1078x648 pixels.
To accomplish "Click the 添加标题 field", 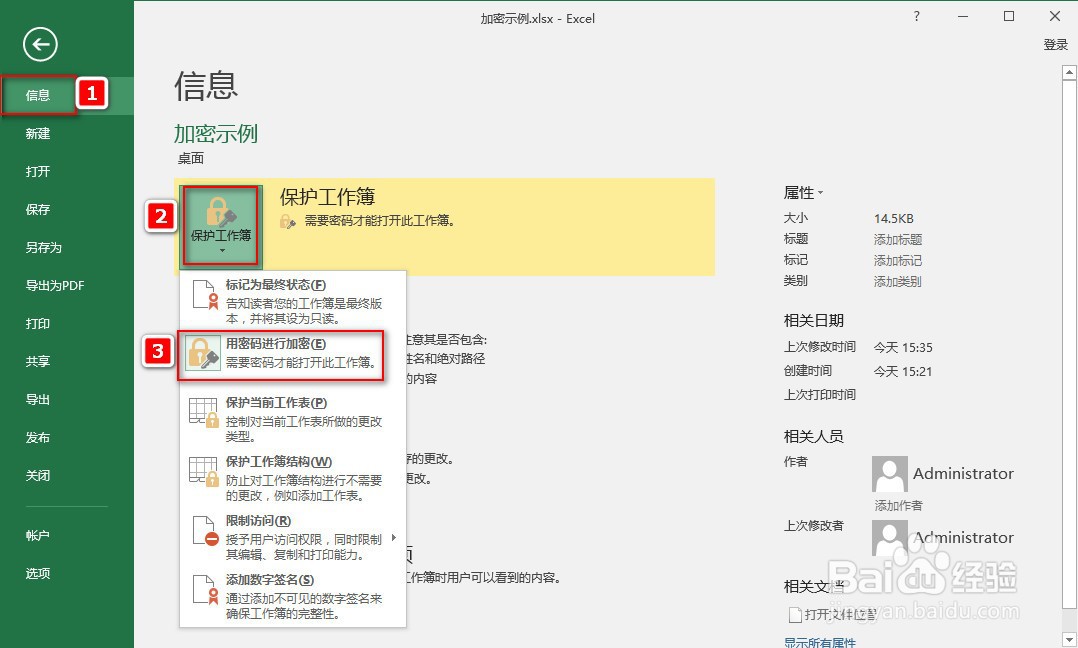I will tap(897, 240).
